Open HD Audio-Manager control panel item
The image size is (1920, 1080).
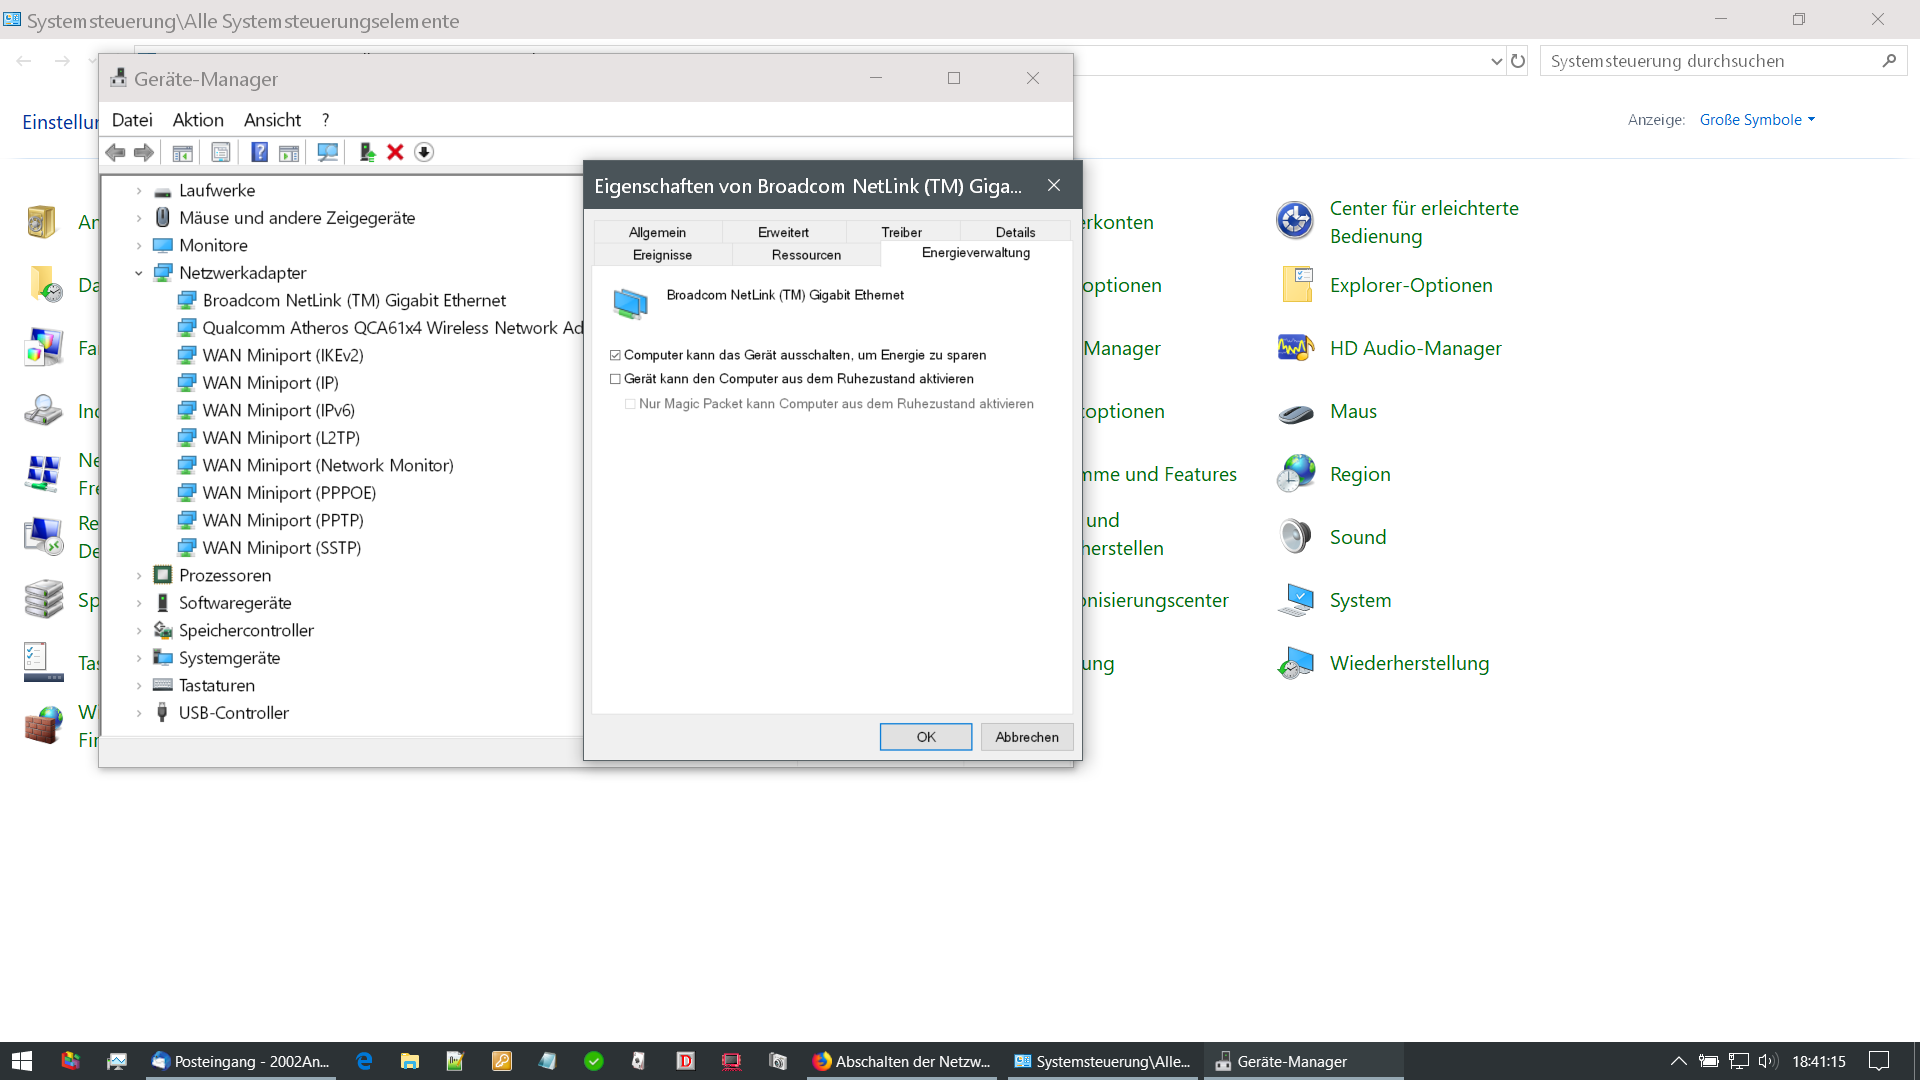(x=1415, y=348)
